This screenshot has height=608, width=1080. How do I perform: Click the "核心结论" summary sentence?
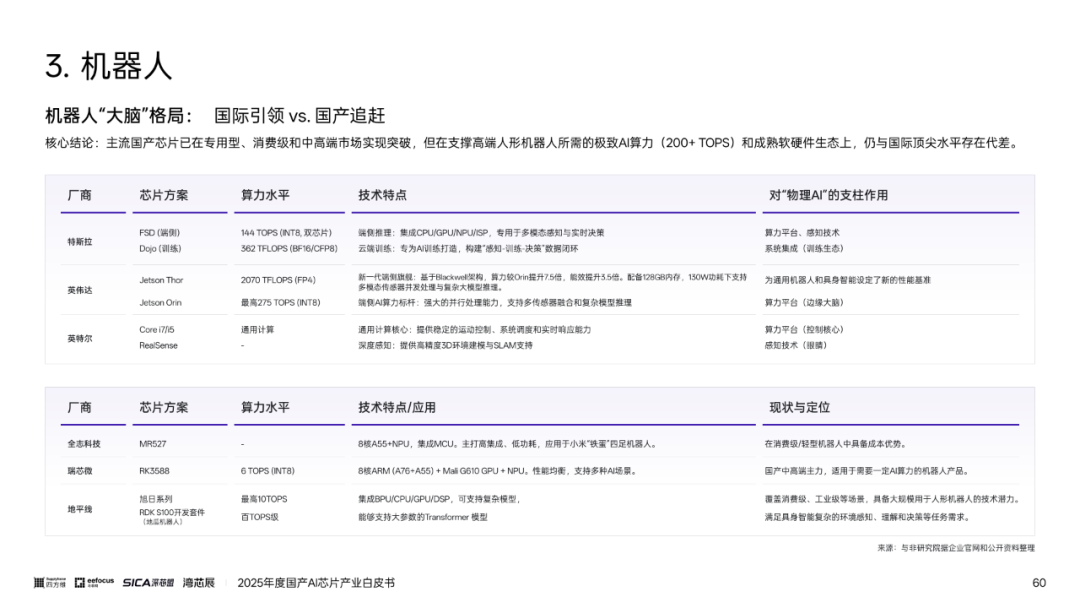coord(532,143)
